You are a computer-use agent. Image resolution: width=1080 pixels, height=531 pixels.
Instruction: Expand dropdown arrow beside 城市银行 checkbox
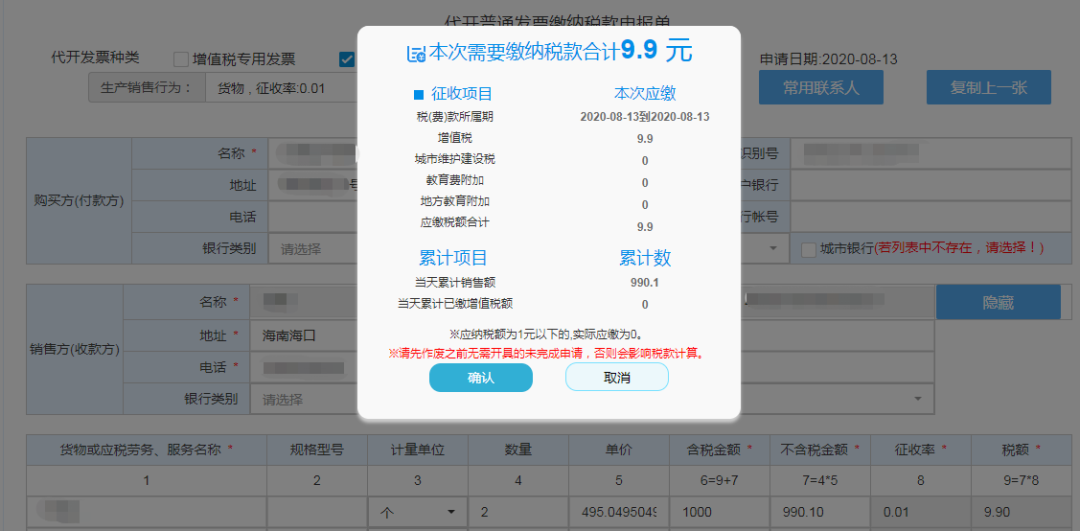[x=773, y=249]
